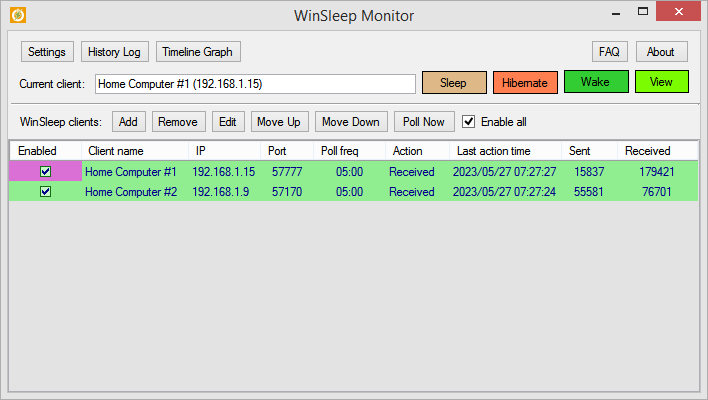The width and height of the screenshot is (708, 400).
Task: Click Received action for Home Computer #1
Action: point(412,172)
